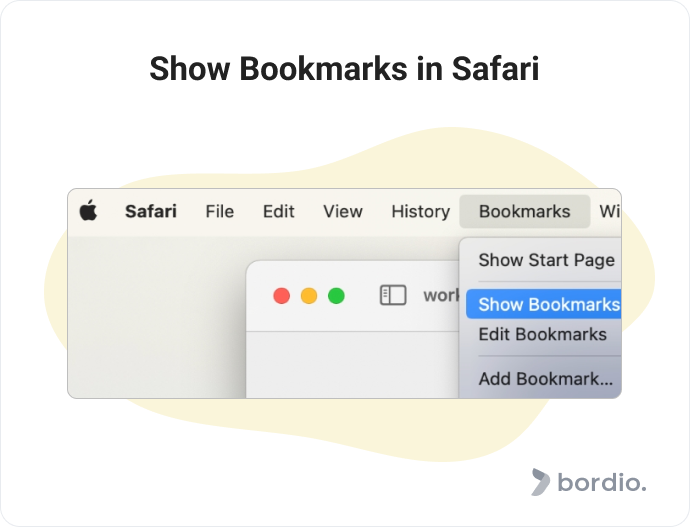This screenshot has width=690, height=527.
Task: Close the Safari window with red button
Action: 282,296
